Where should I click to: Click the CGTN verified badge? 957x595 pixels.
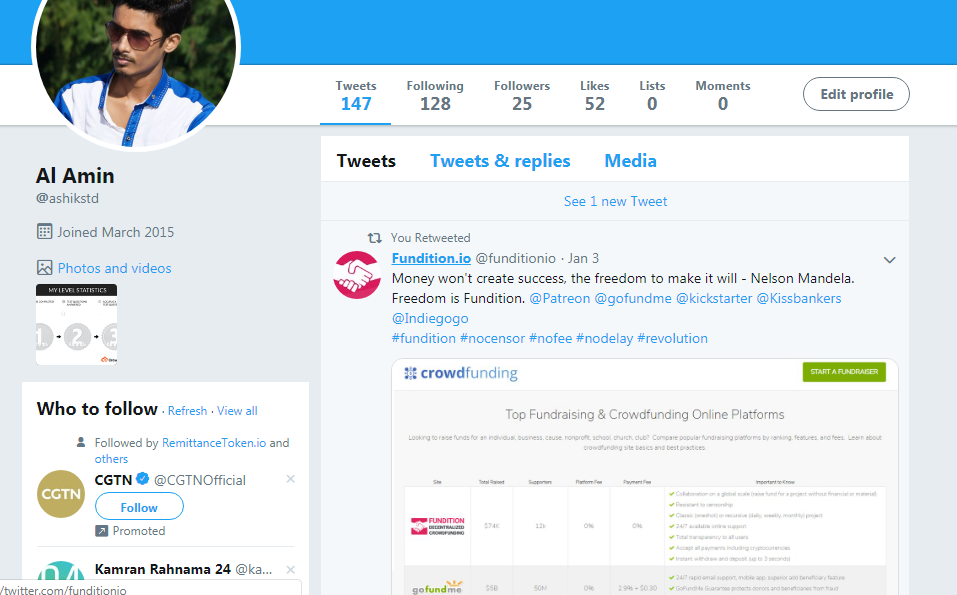tap(142, 478)
